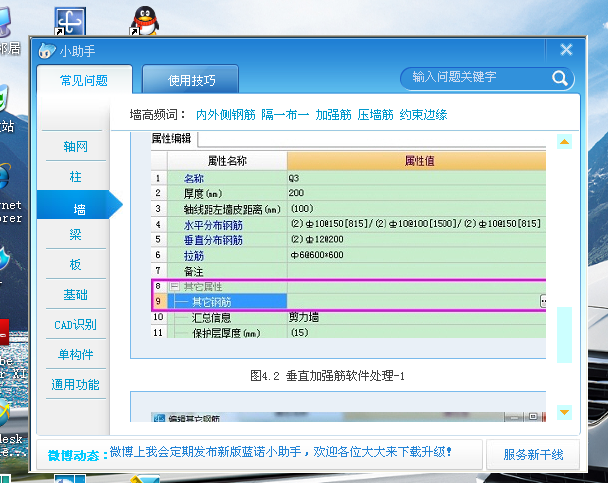Select the 其它钢筋 row
This screenshot has width=608, height=483.
point(349,302)
